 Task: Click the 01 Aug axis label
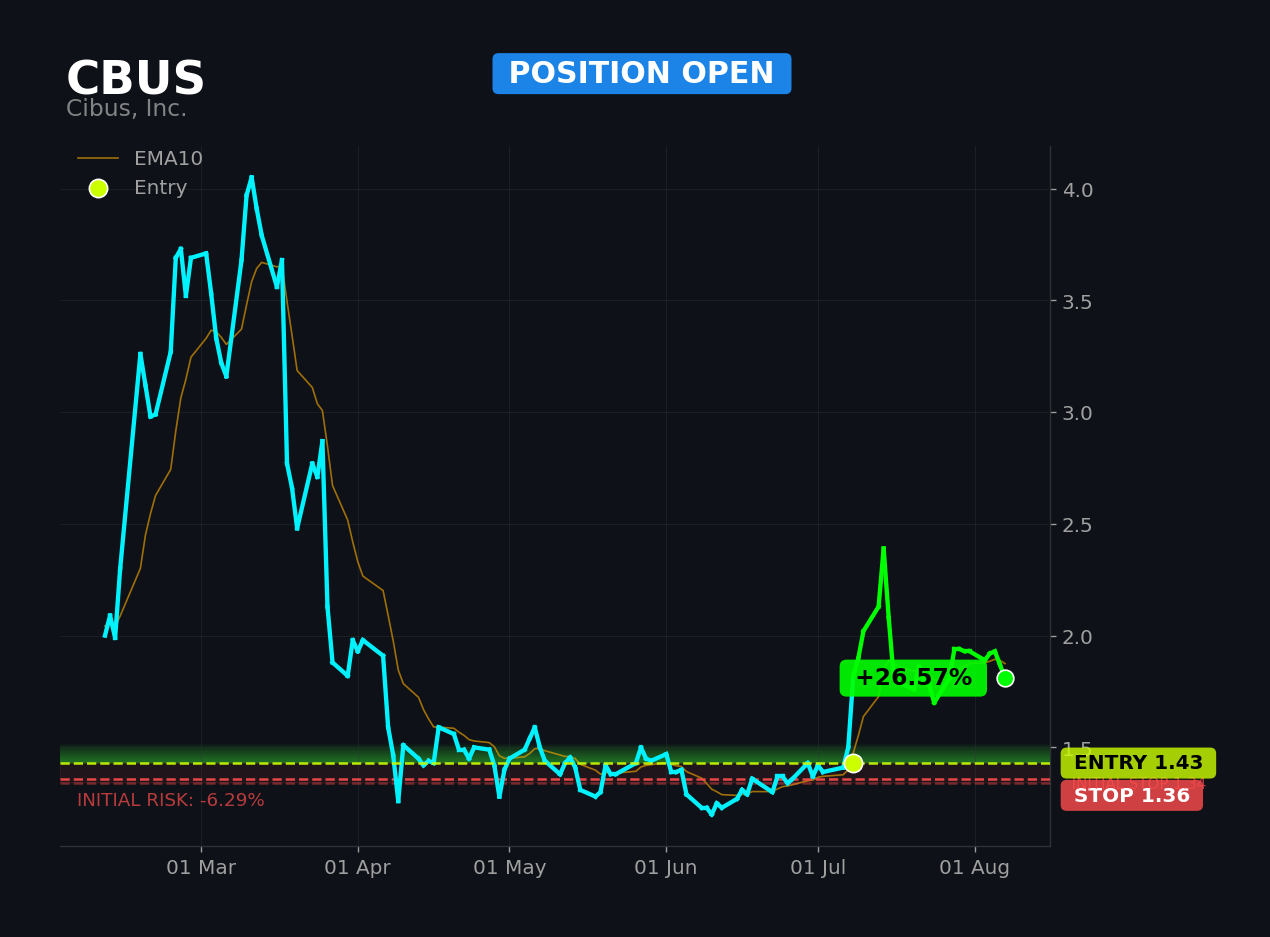[975, 868]
